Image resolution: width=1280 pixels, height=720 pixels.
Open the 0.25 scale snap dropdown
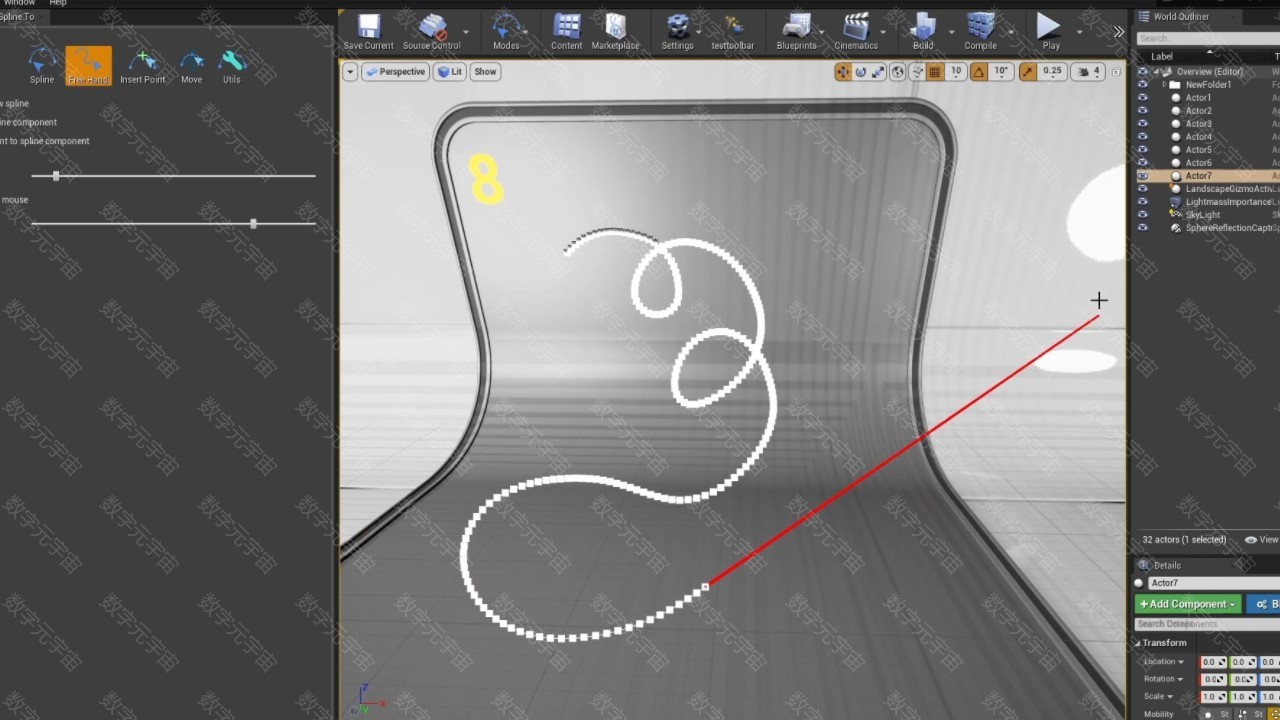pyautogui.click(x=1052, y=72)
